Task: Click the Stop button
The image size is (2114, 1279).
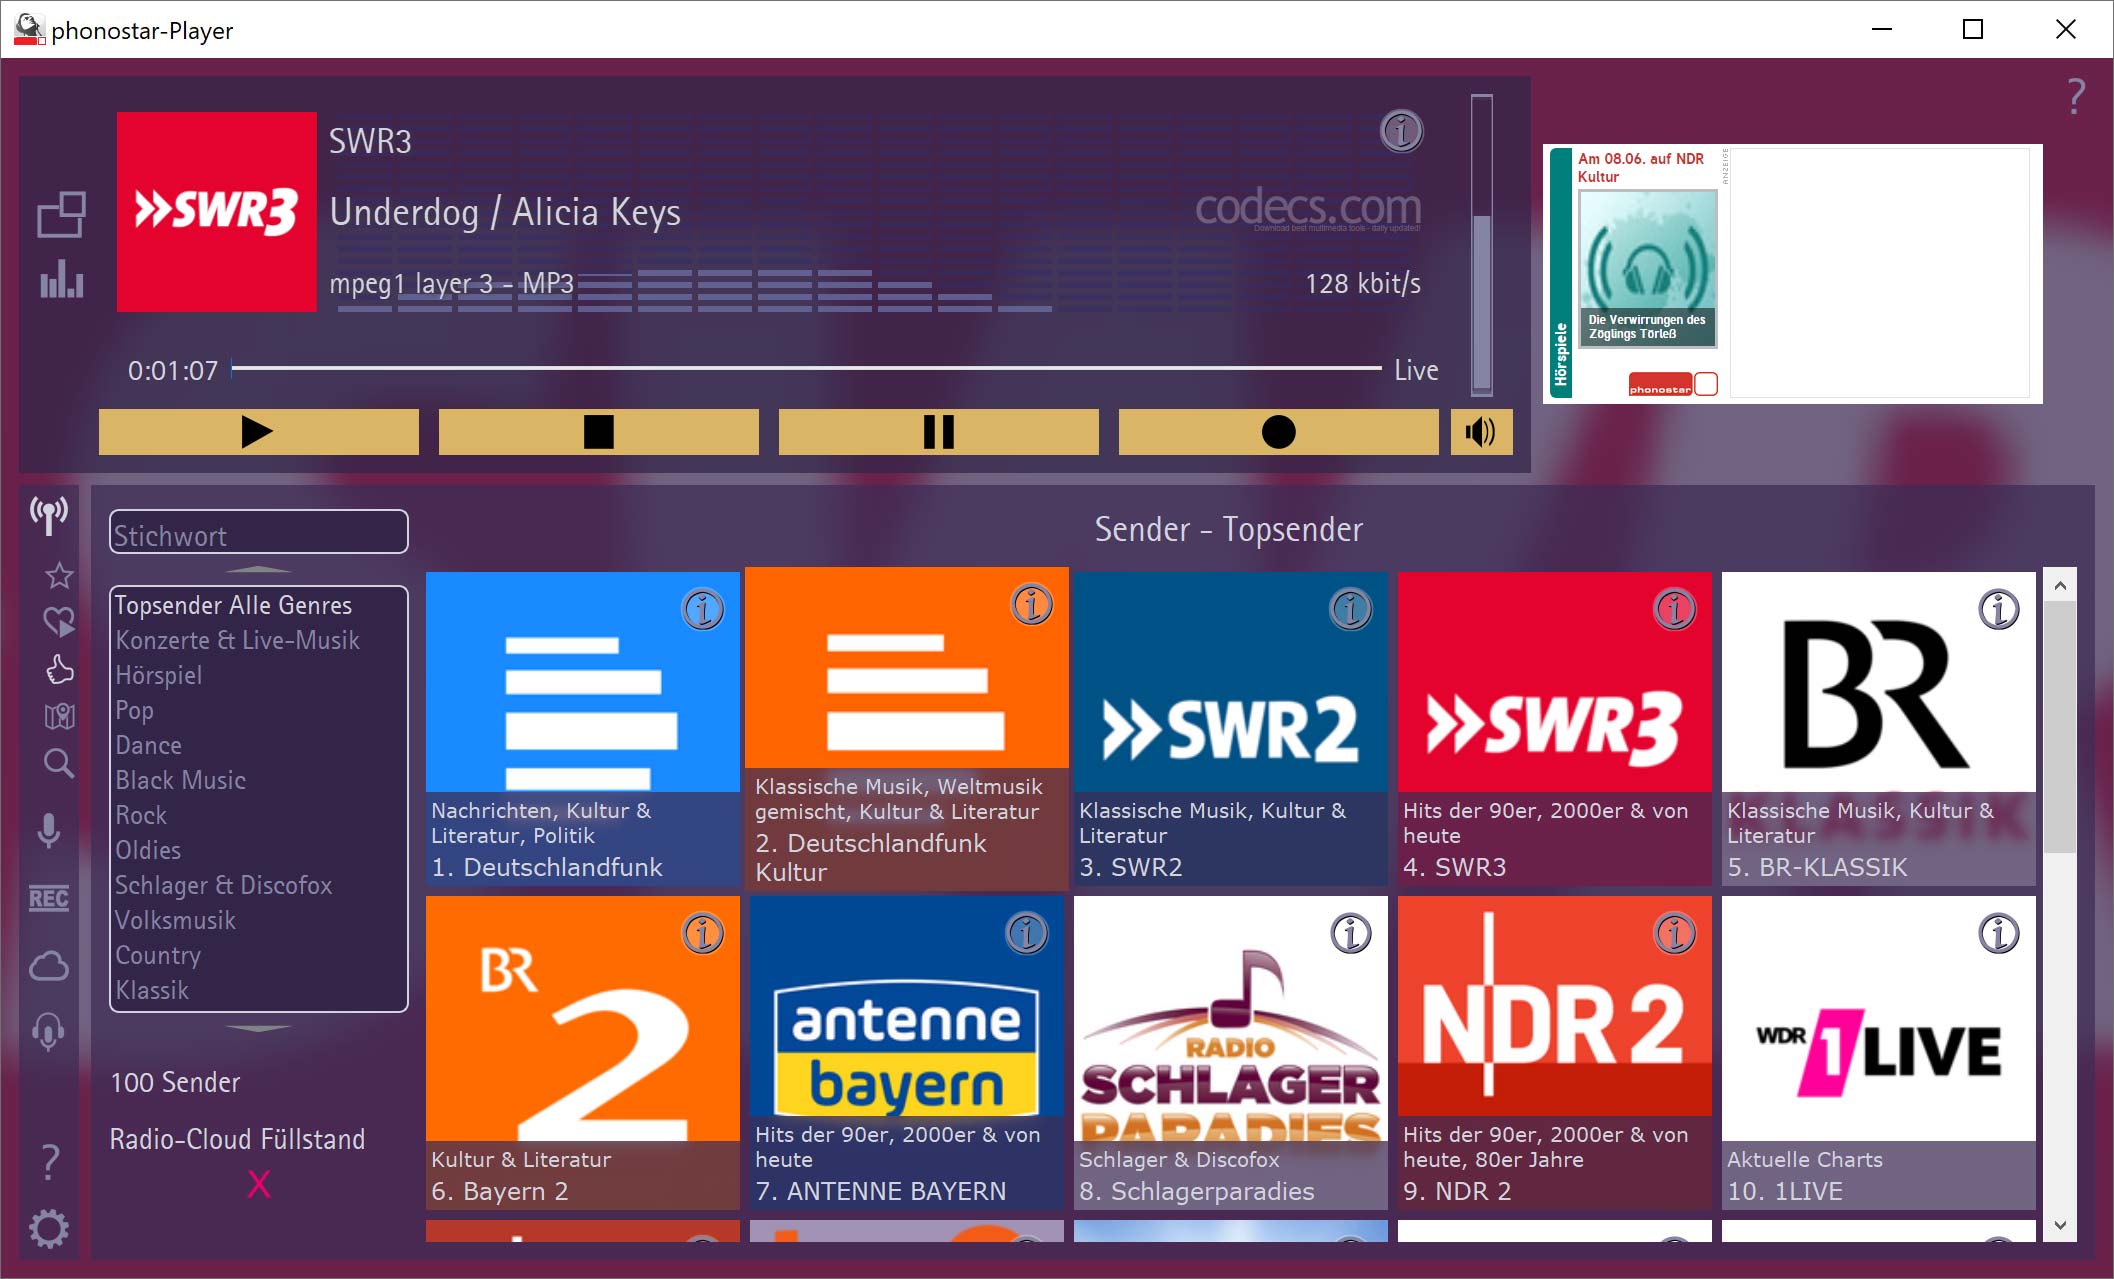Action: click(x=598, y=432)
